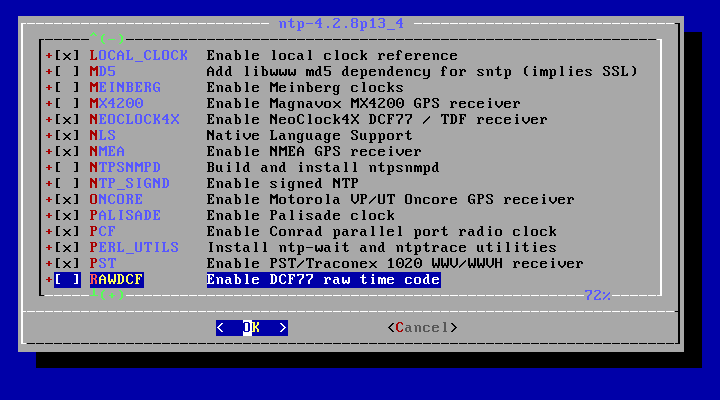720x400 pixels.
Task: Toggle the NLS checkbox off
Action: pos(68,135)
